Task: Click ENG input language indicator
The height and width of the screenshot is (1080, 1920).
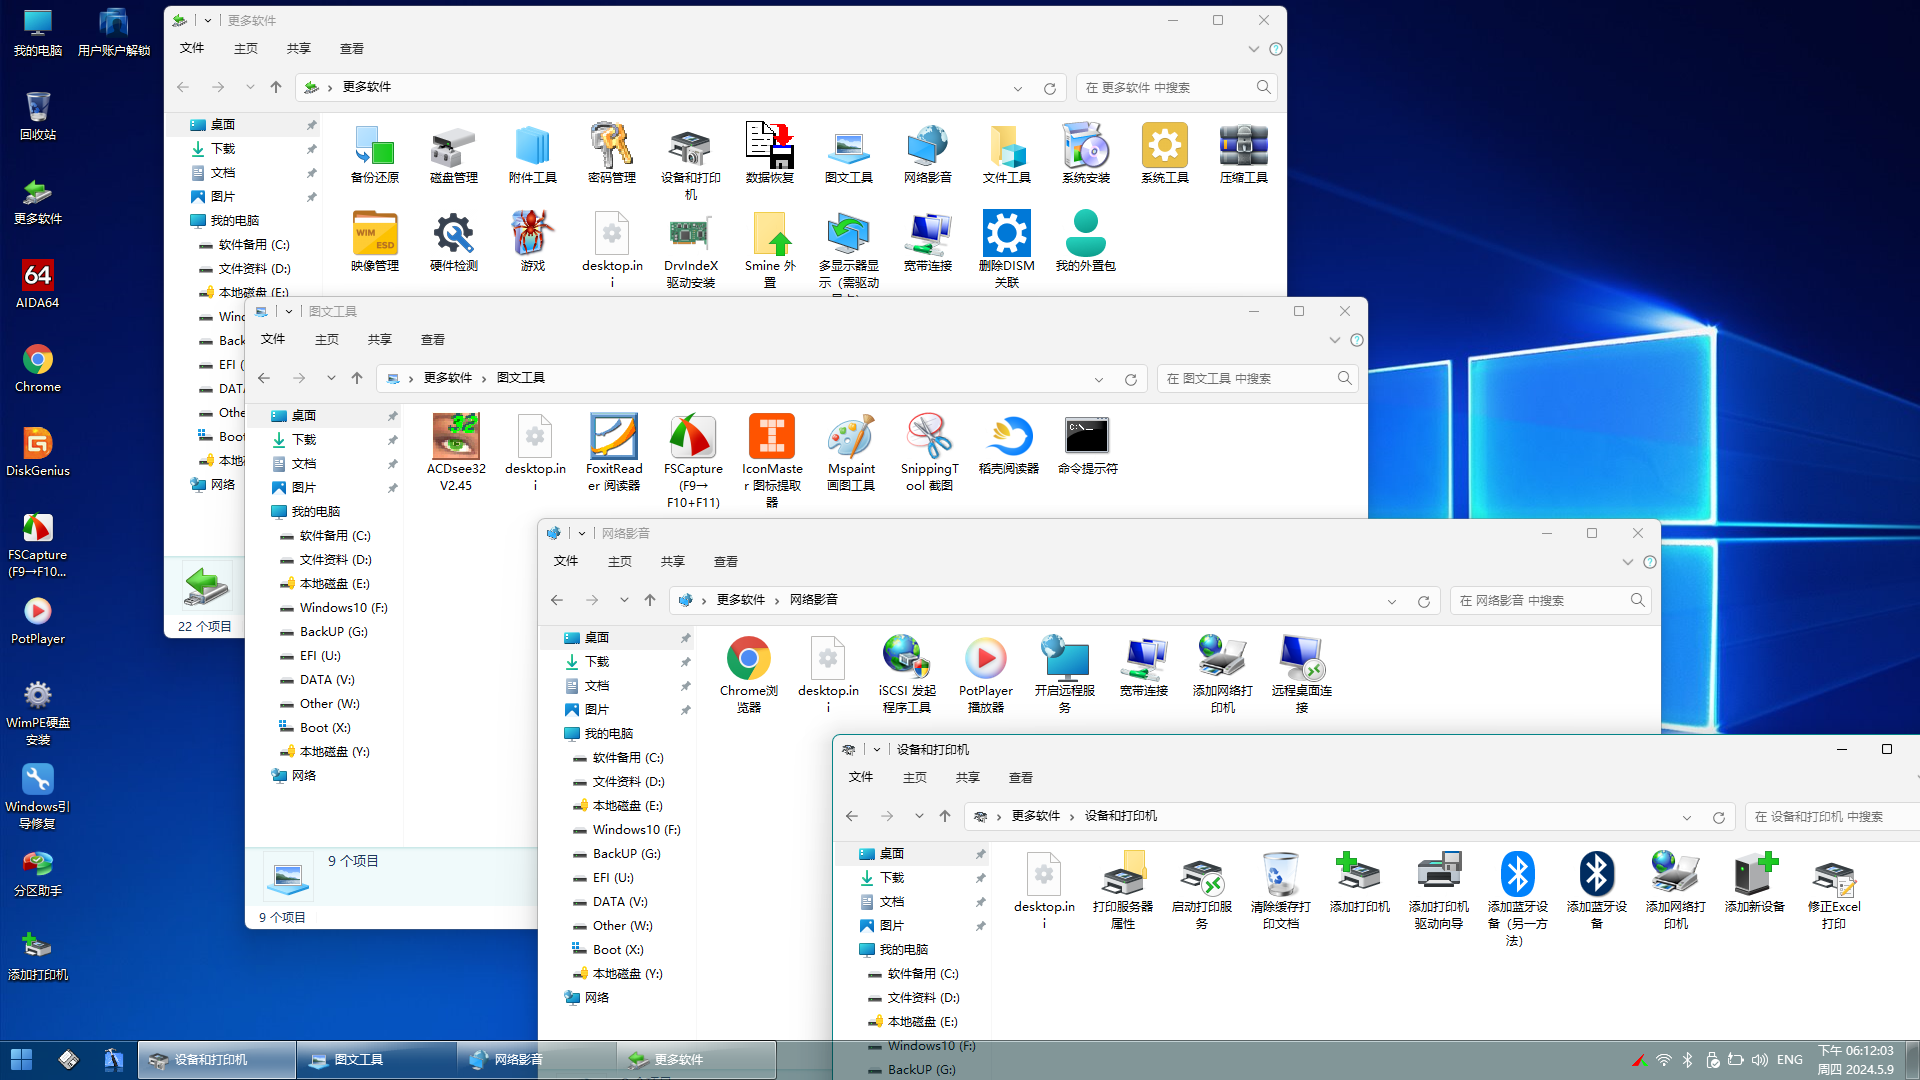Action: 1790,1059
